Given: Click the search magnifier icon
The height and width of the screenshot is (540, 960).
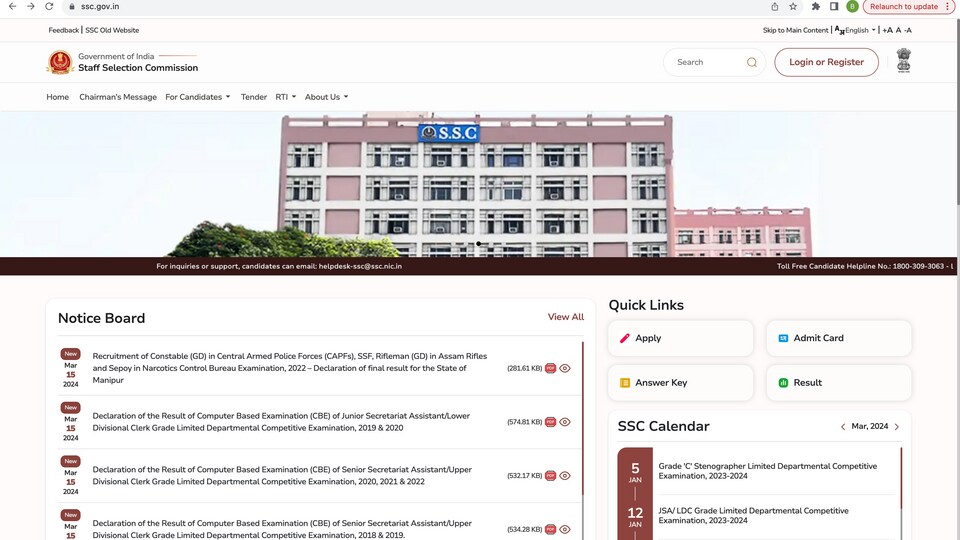Looking at the screenshot, I should 752,62.
